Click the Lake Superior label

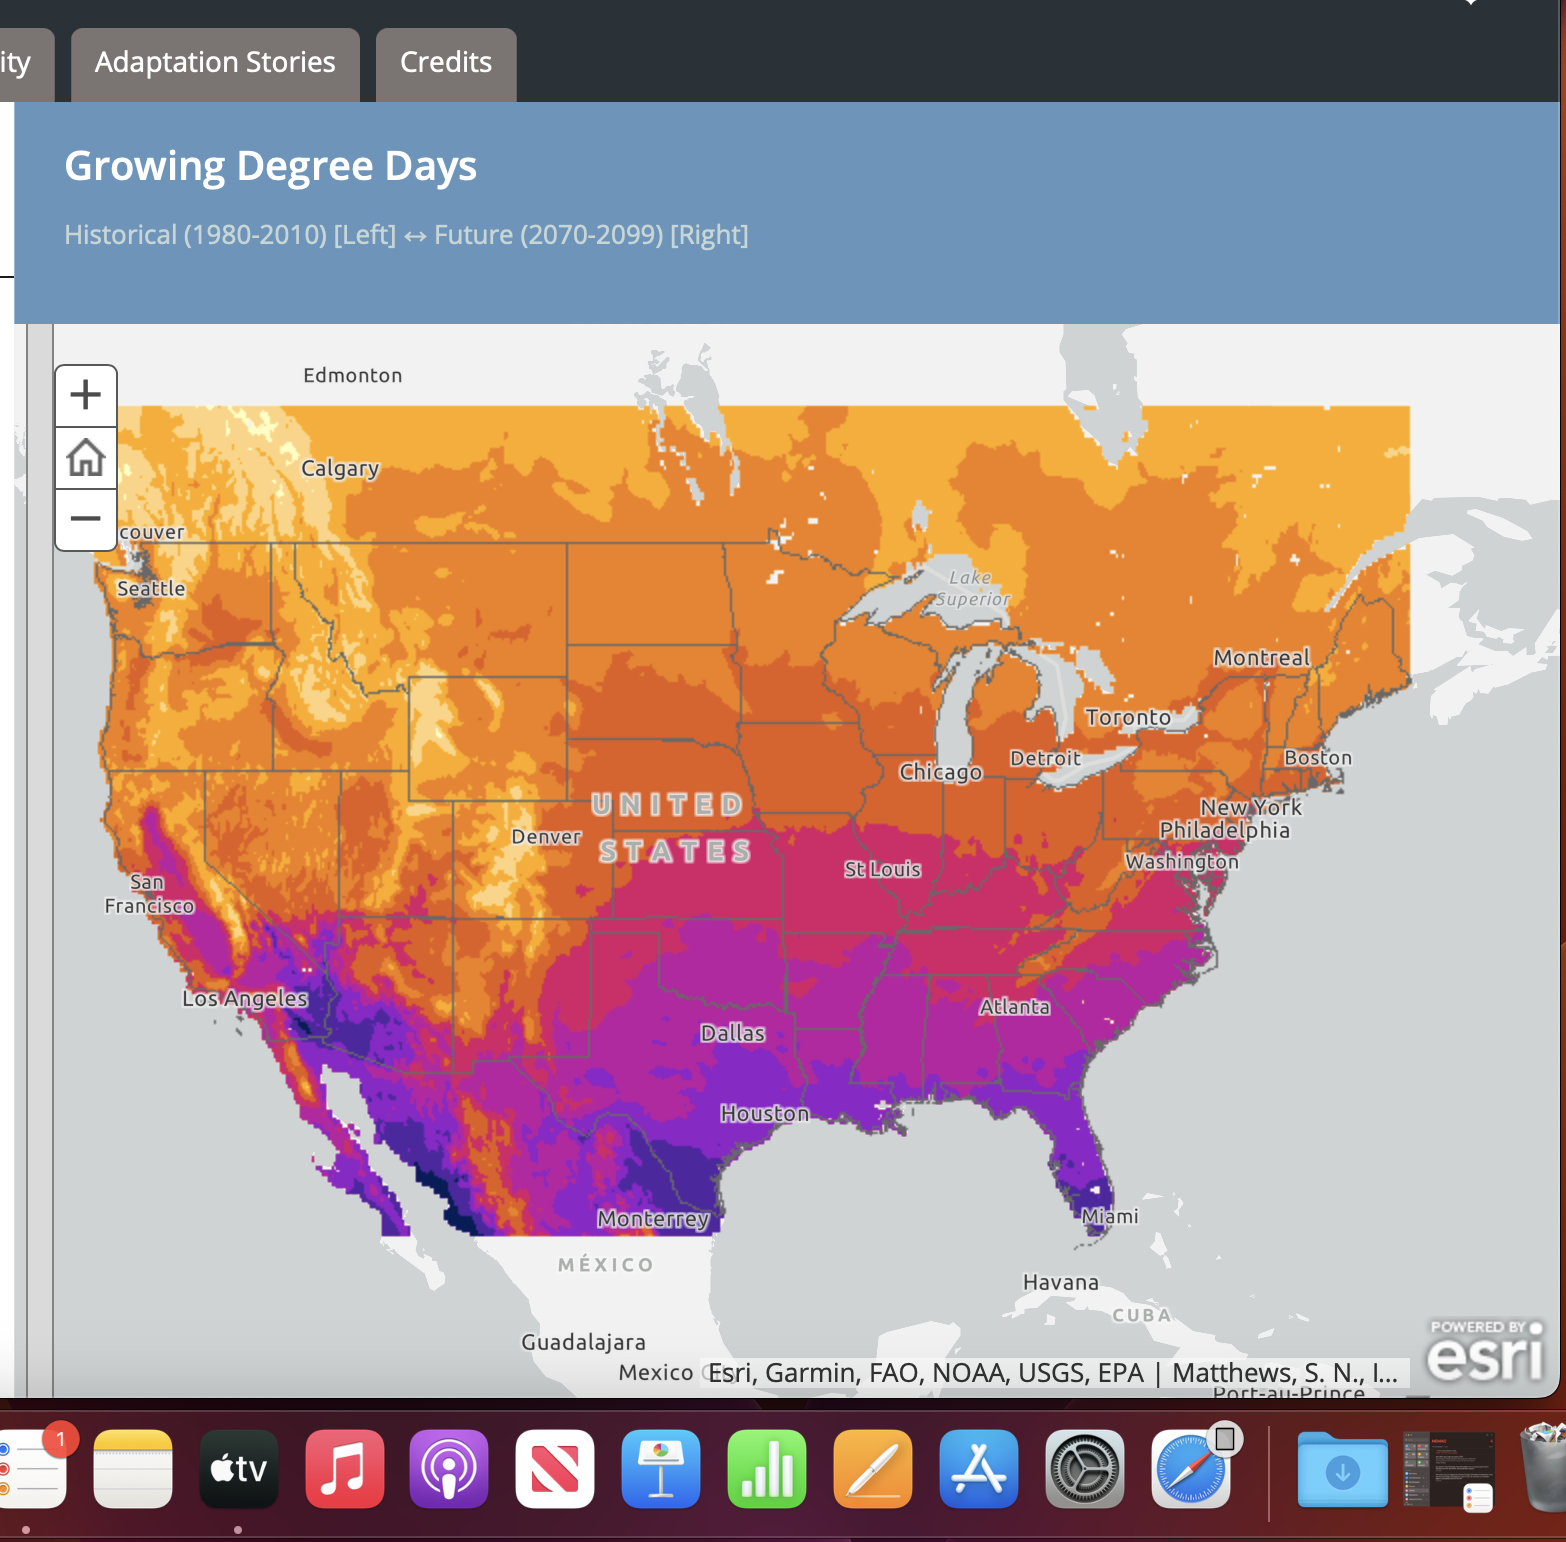pyautogui.click(x=973, y=589)
